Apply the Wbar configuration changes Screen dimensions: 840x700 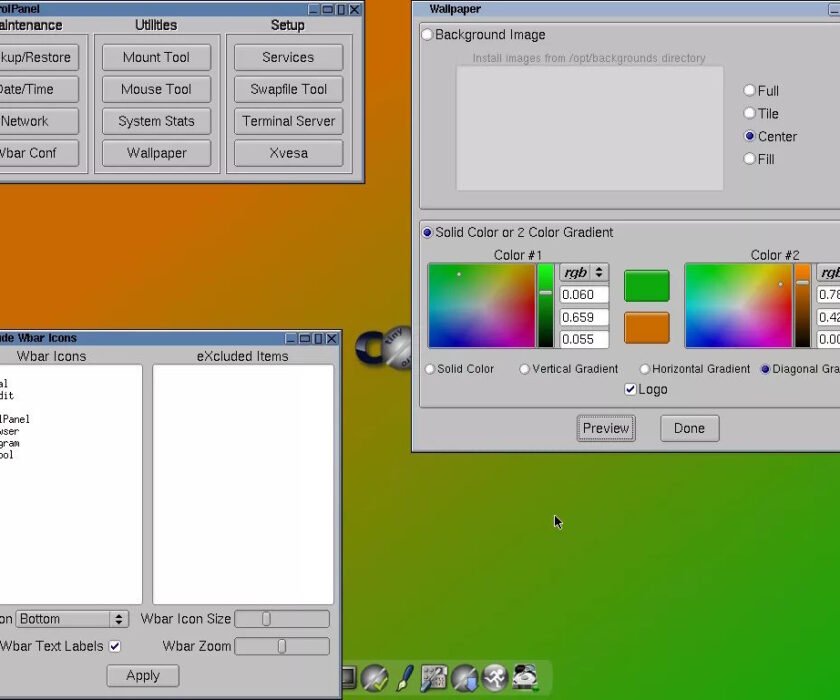point(142,676)
